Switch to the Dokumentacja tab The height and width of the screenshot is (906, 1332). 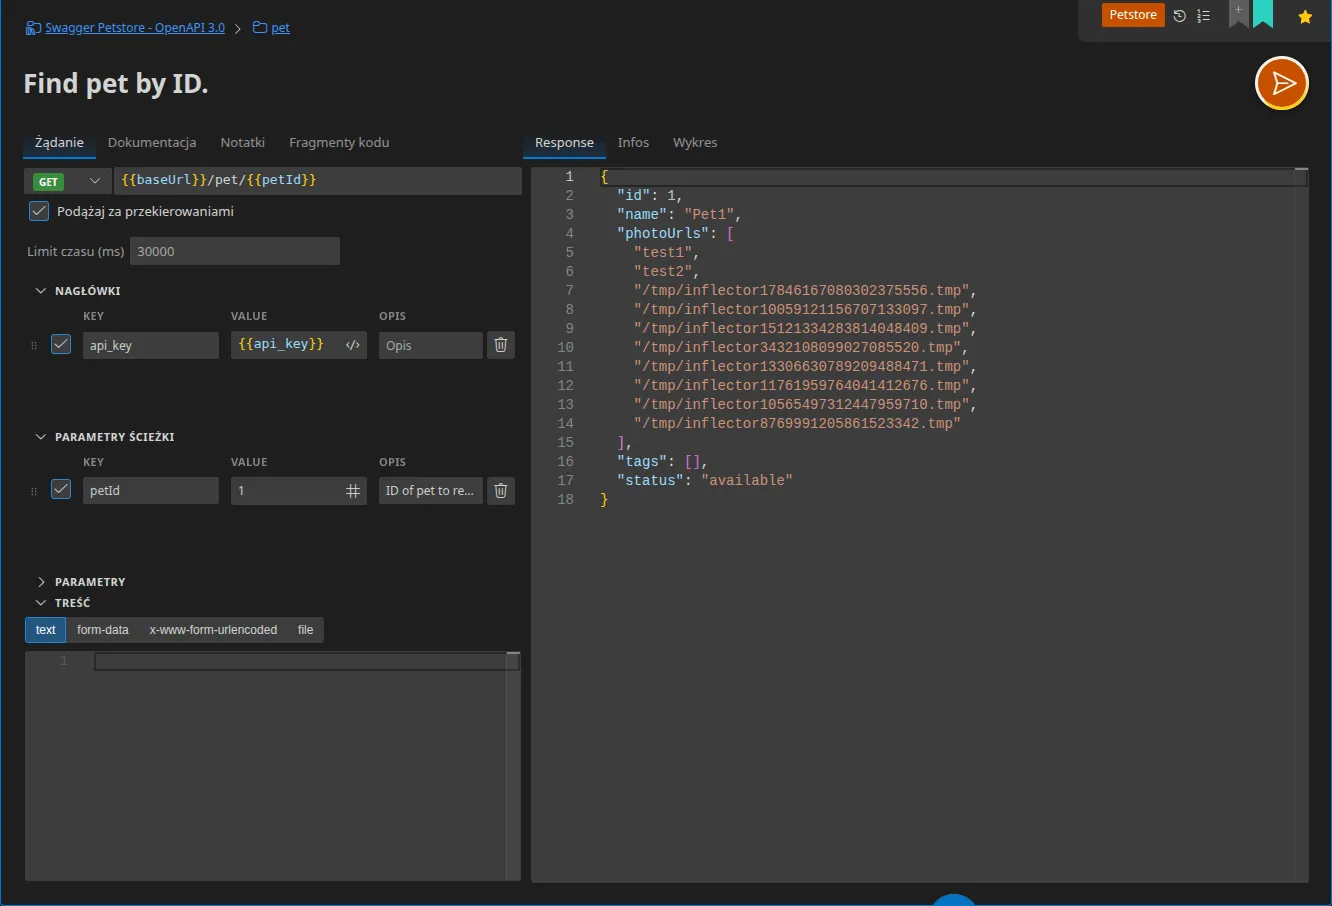coord(152,143)
